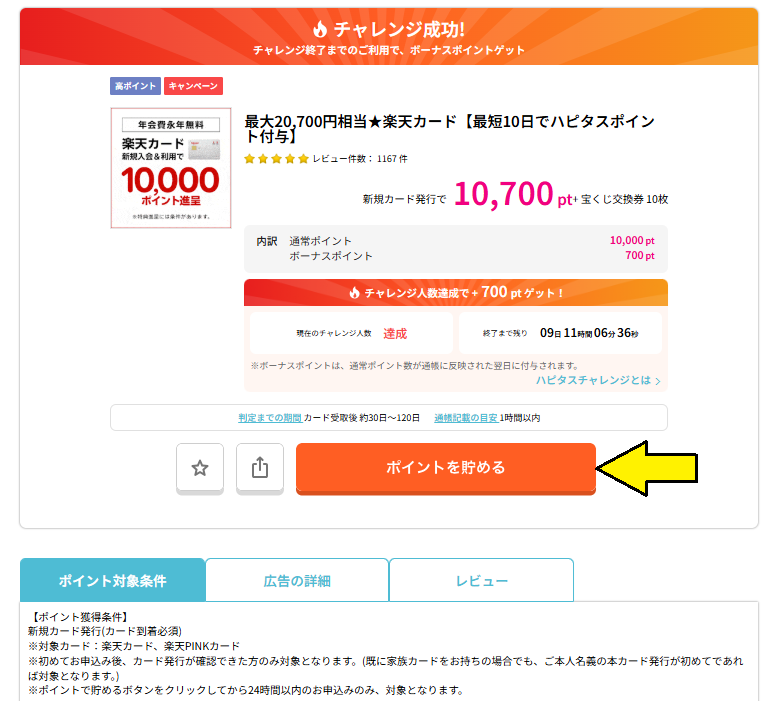Click the challenge countdown timer

coord(588,333)
